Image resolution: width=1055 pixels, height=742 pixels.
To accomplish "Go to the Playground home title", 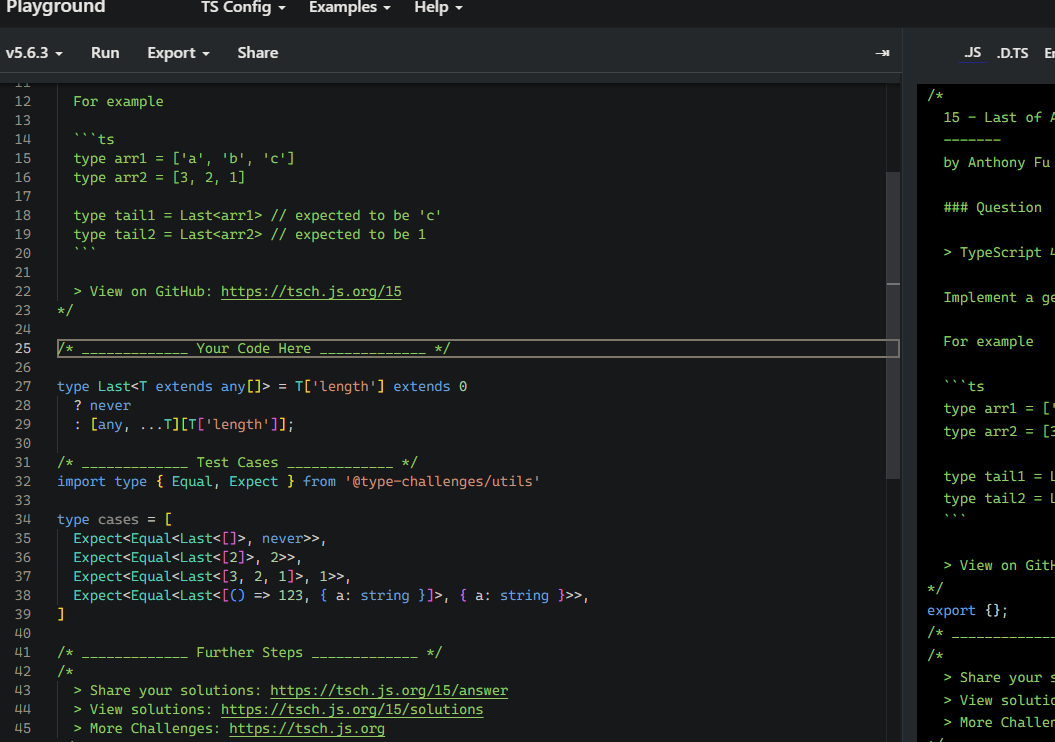I will click(x=56, y=7).
